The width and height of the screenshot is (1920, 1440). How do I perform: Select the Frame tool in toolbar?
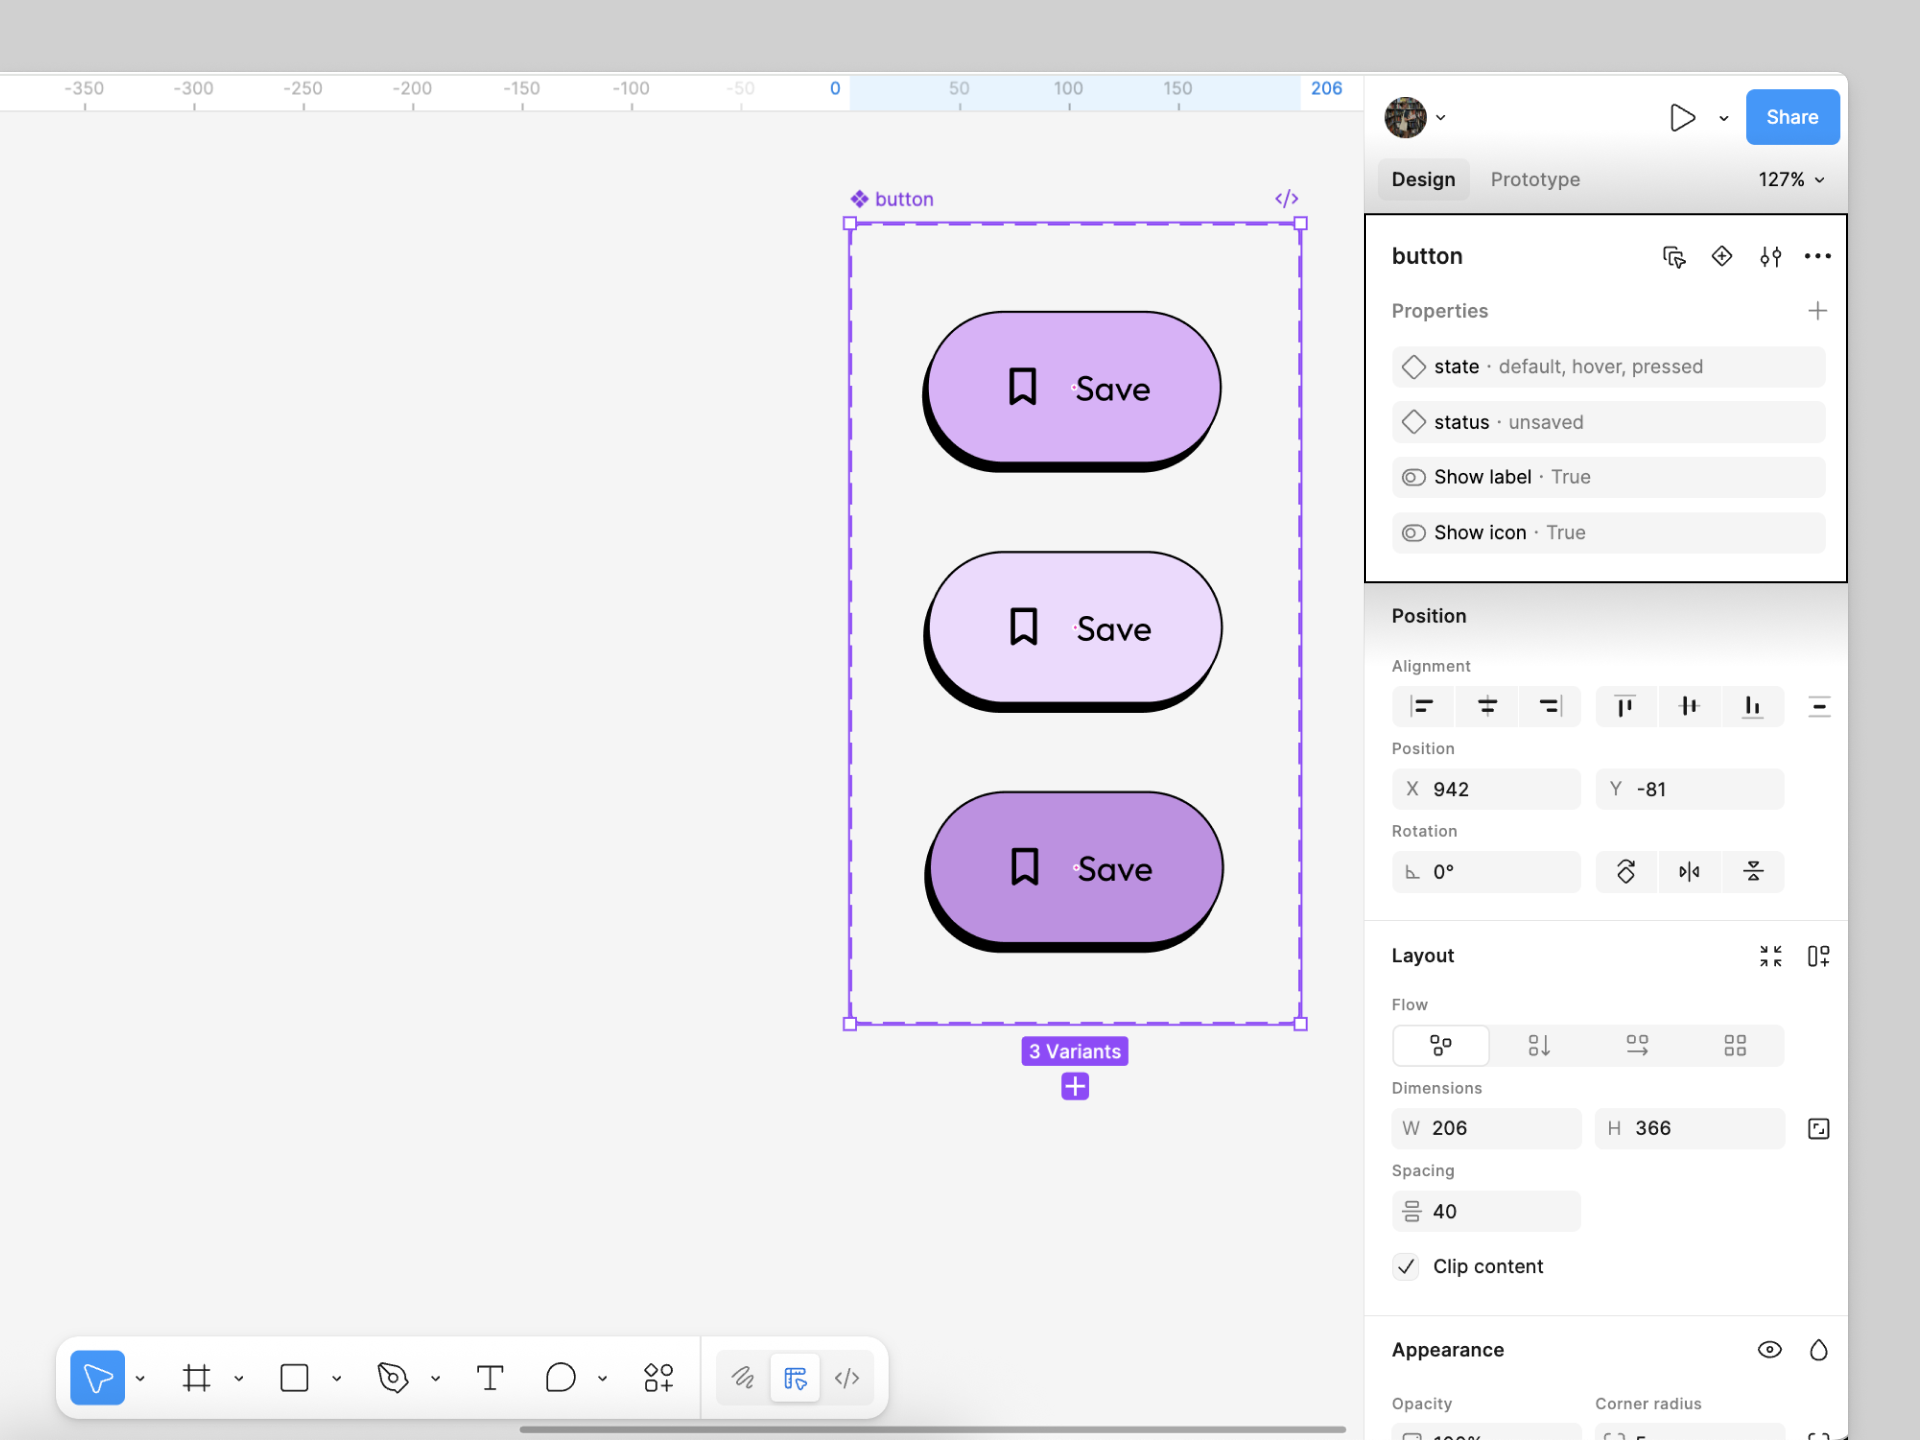tap(197, 1378)
